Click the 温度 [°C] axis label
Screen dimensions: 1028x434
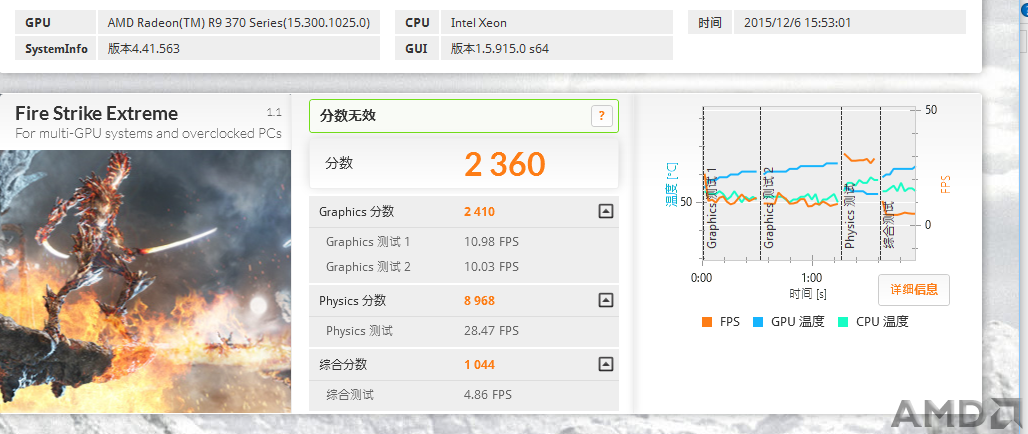tap(672, 186)
